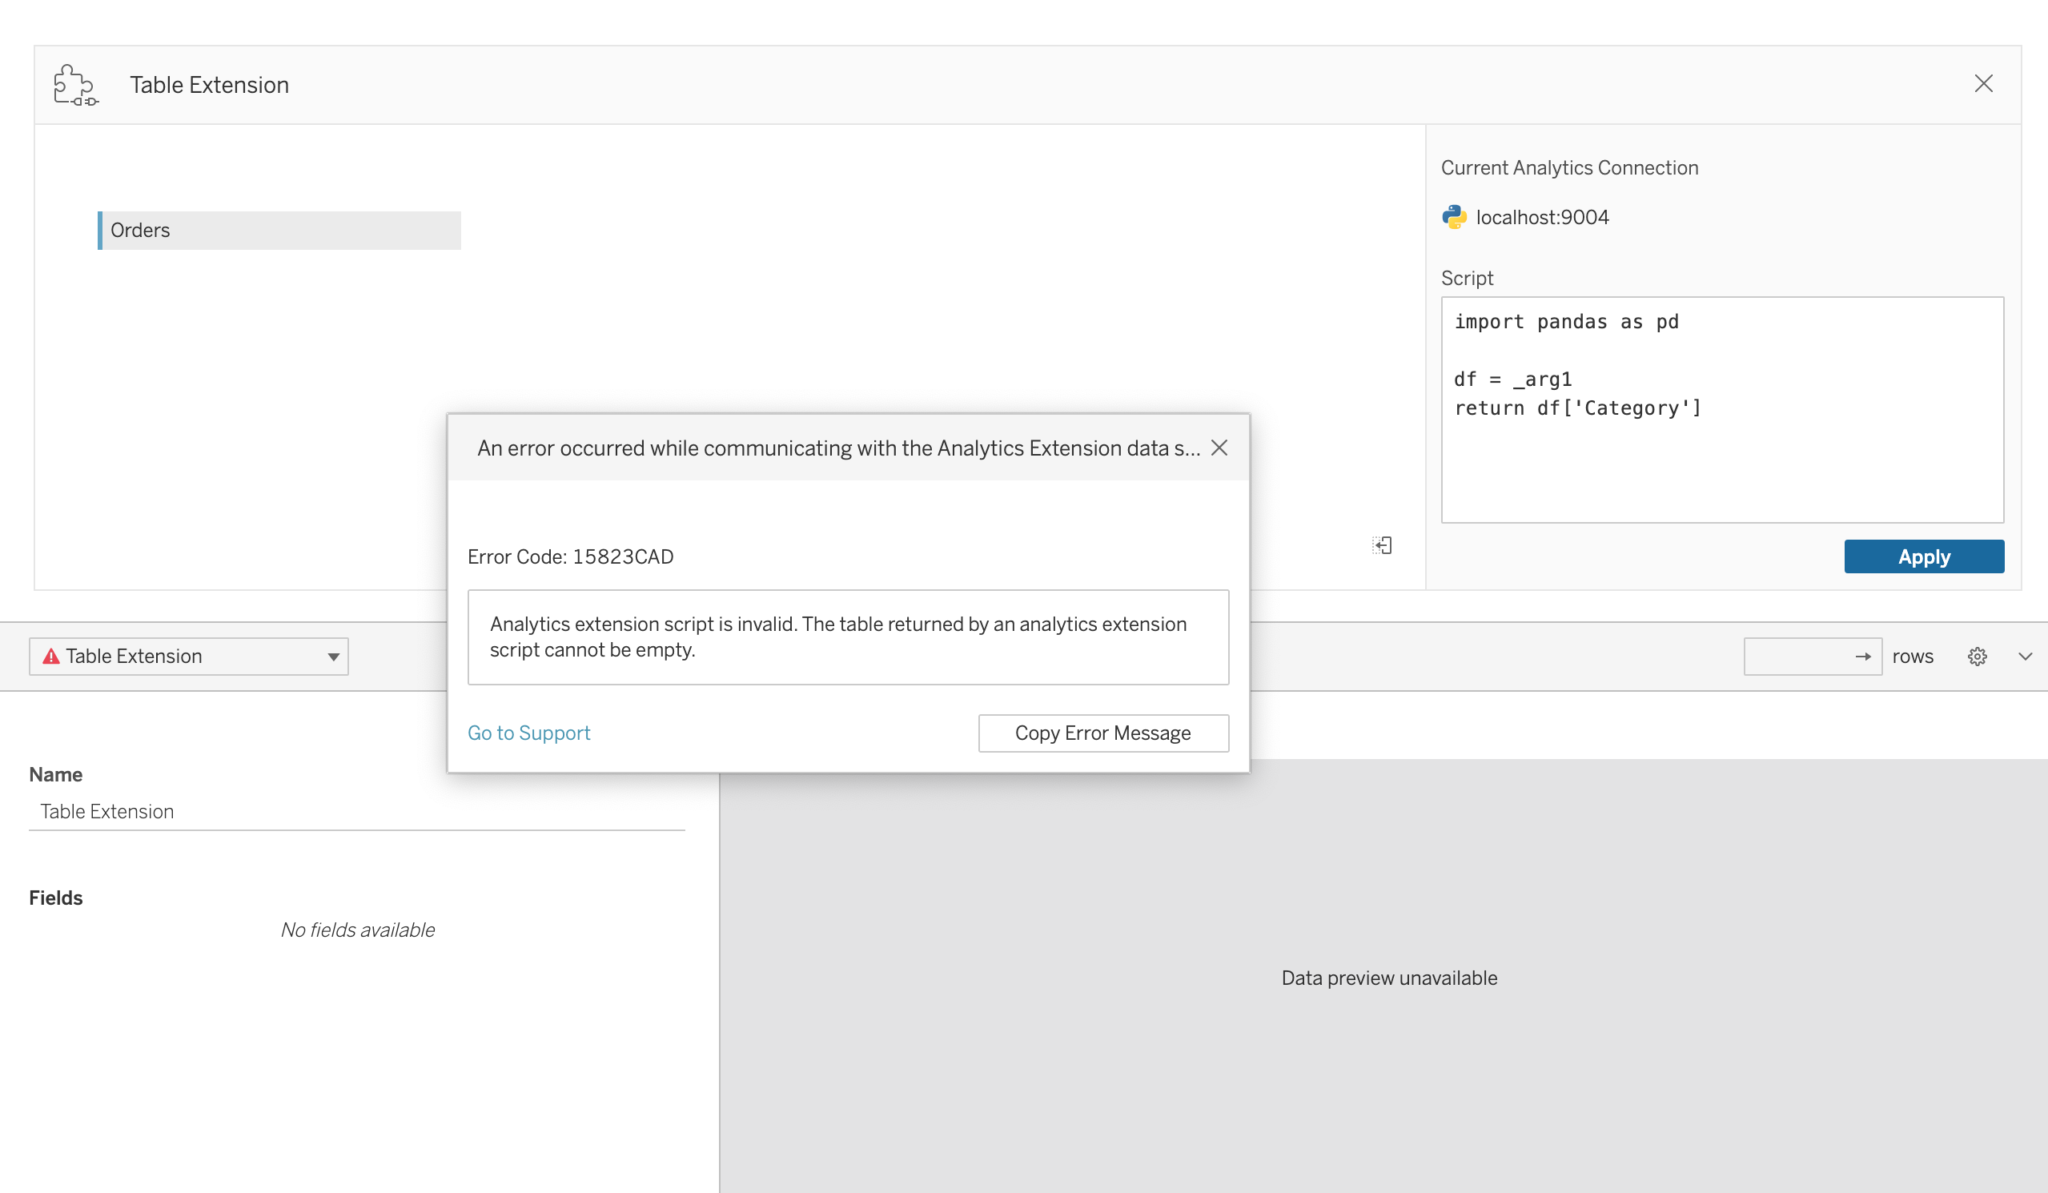Click the collapse script pane icon
This screenshot has height=1193, width=2048.
tap(1383, 545)
